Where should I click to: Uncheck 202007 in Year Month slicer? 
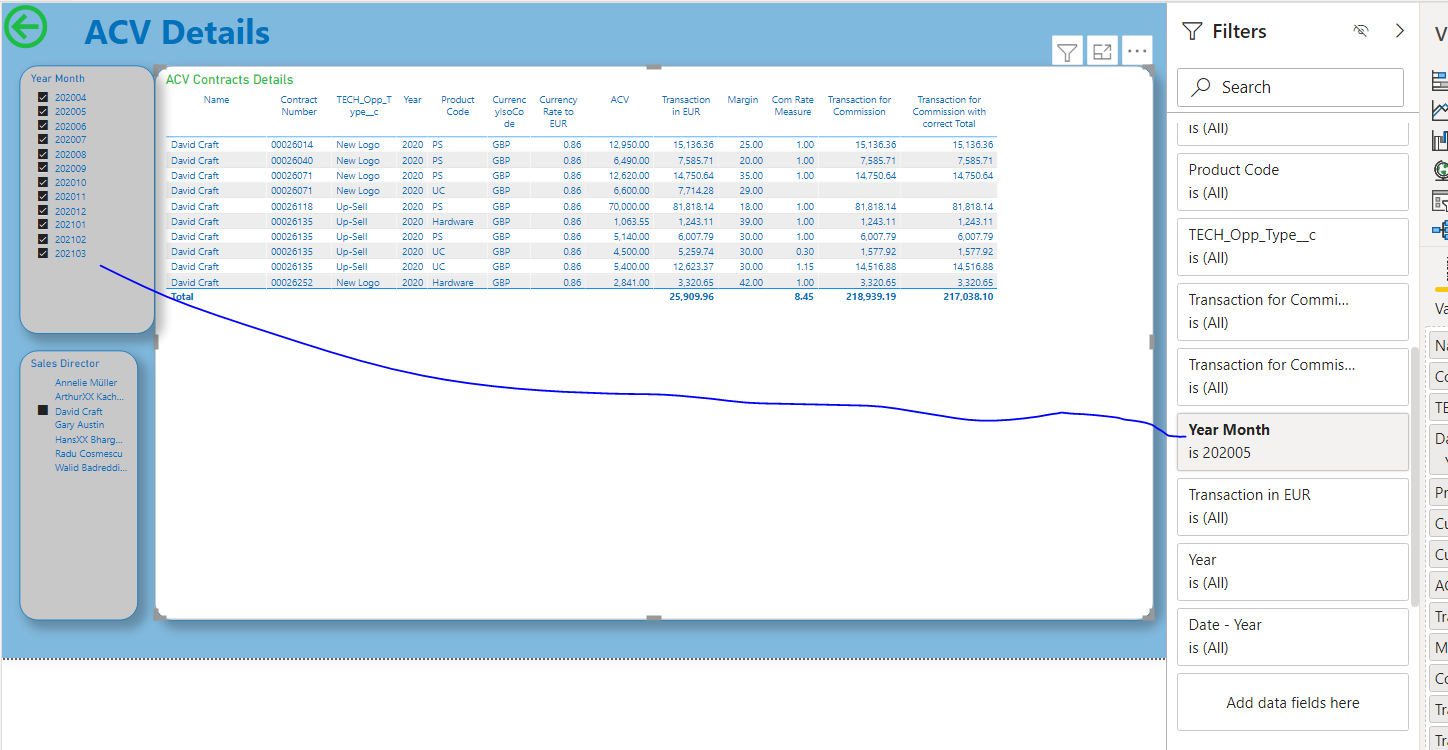tap(43, 140)
